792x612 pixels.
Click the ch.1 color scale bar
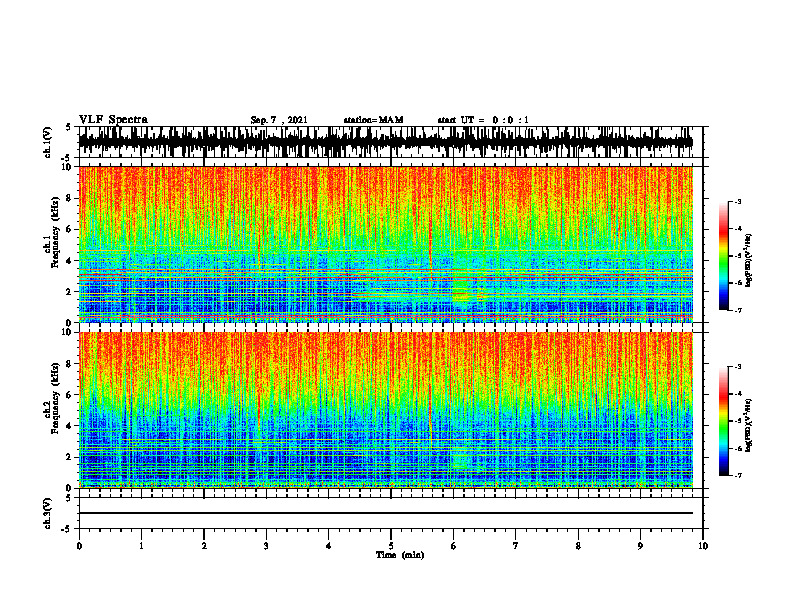(x=724, y=255)
